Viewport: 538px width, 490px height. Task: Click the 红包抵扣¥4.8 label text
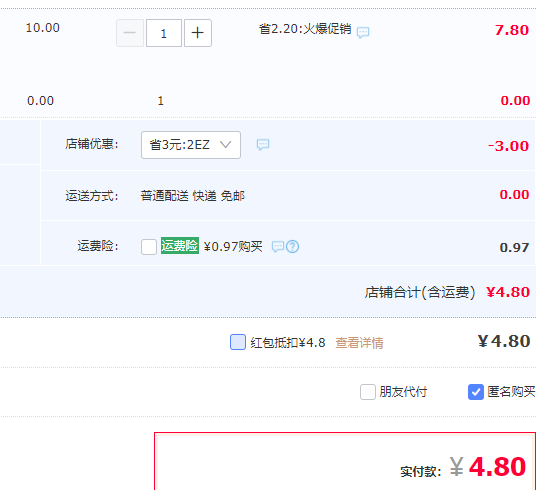pyautogui.click(x=288, y=343)
